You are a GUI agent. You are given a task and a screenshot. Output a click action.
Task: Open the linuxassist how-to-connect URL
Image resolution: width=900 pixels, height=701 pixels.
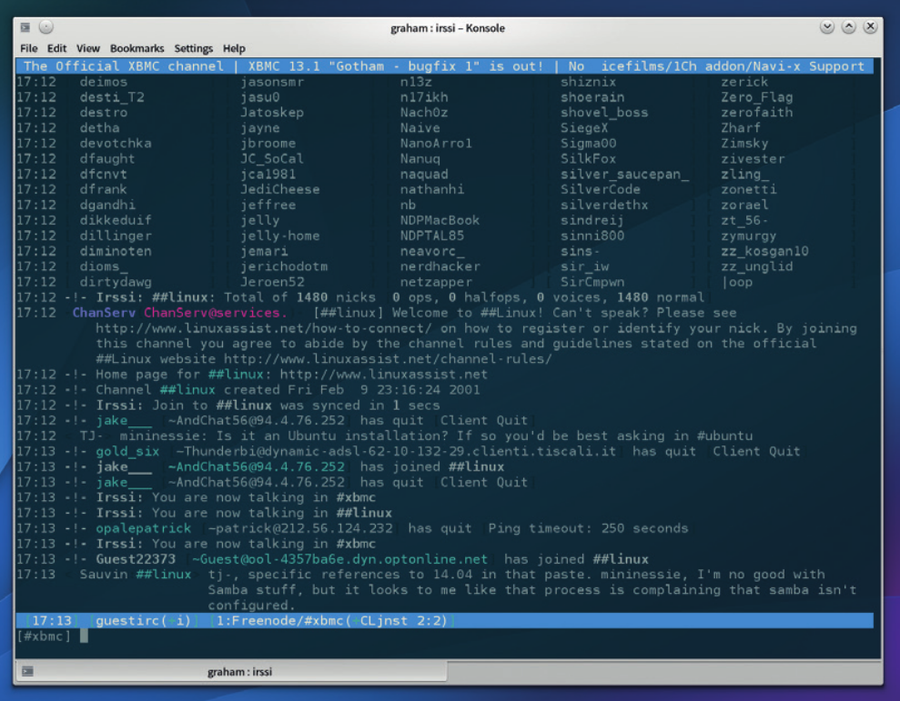263,328
